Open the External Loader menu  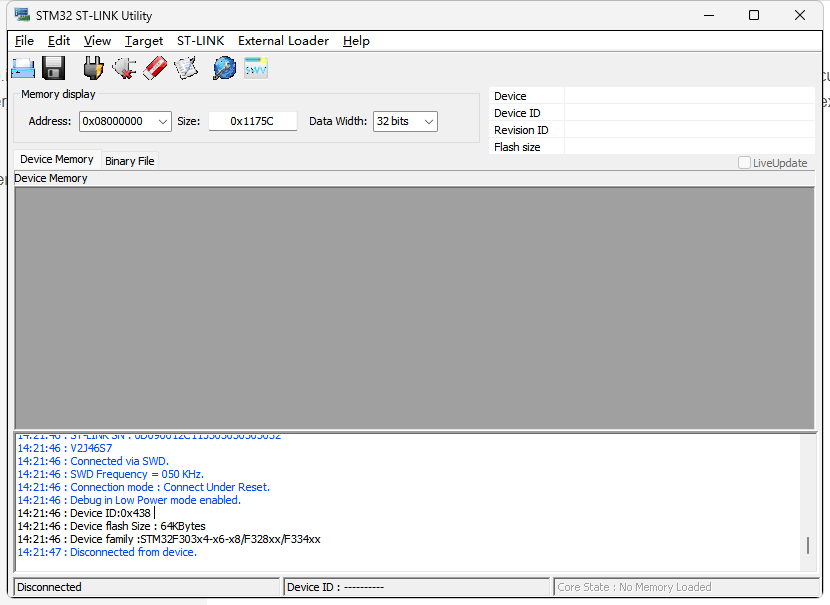pos(283,41)
